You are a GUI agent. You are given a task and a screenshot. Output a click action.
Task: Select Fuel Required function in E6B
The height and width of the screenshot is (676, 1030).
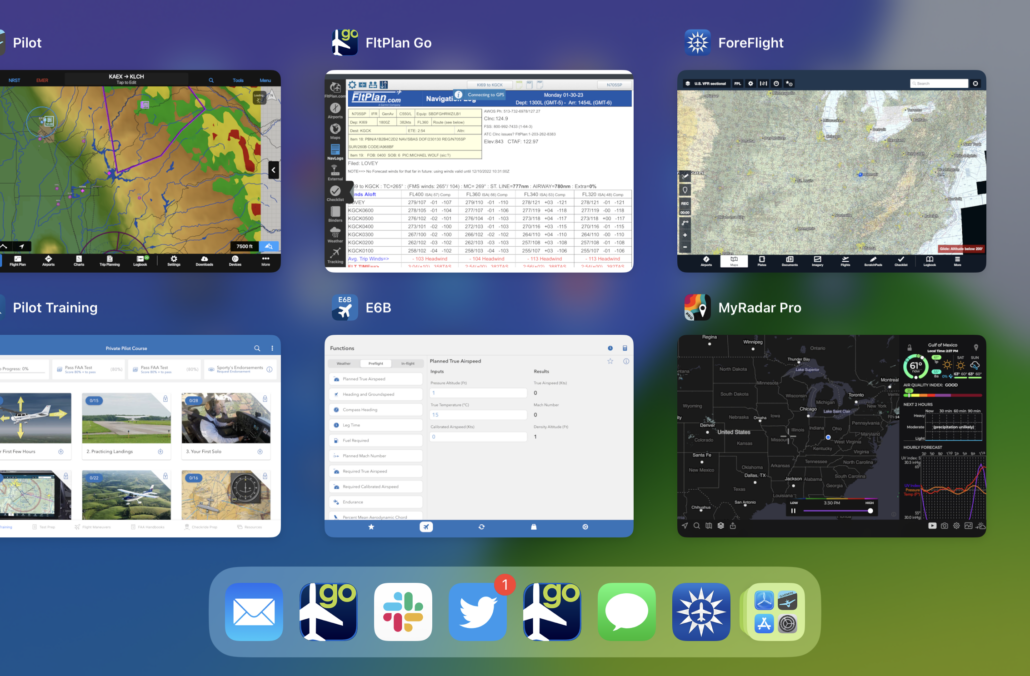tap(376, 440)
